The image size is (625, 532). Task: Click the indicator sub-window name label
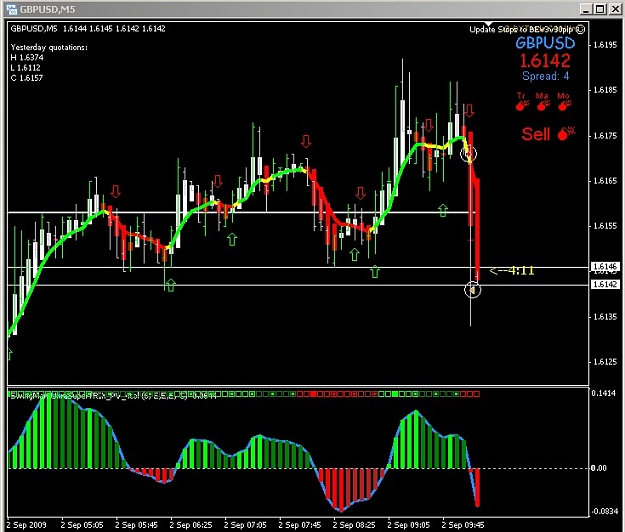112,395
